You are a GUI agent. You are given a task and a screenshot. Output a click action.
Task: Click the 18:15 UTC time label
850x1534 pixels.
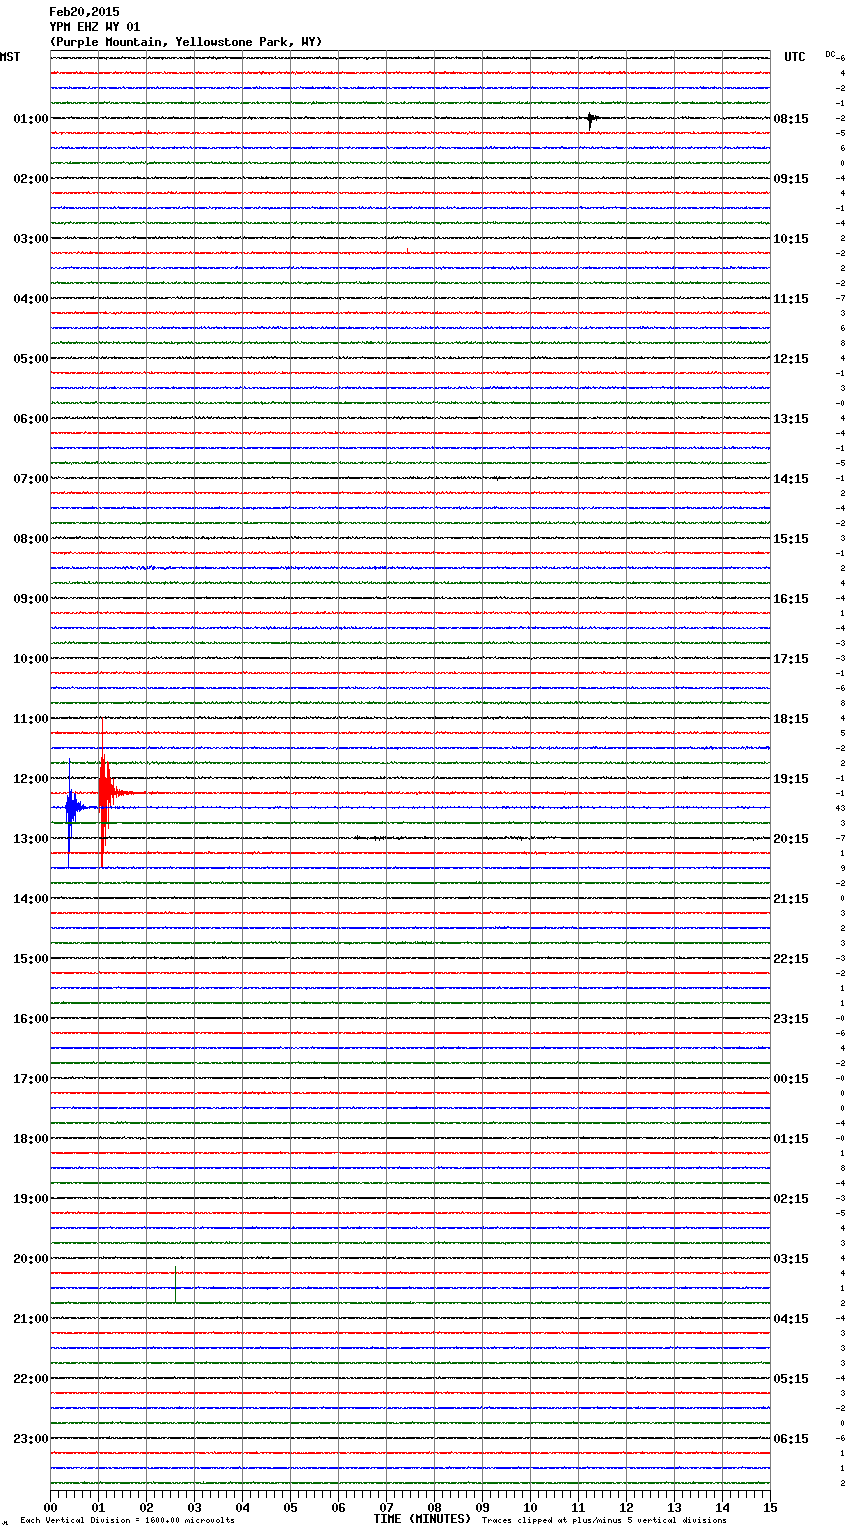791,719
